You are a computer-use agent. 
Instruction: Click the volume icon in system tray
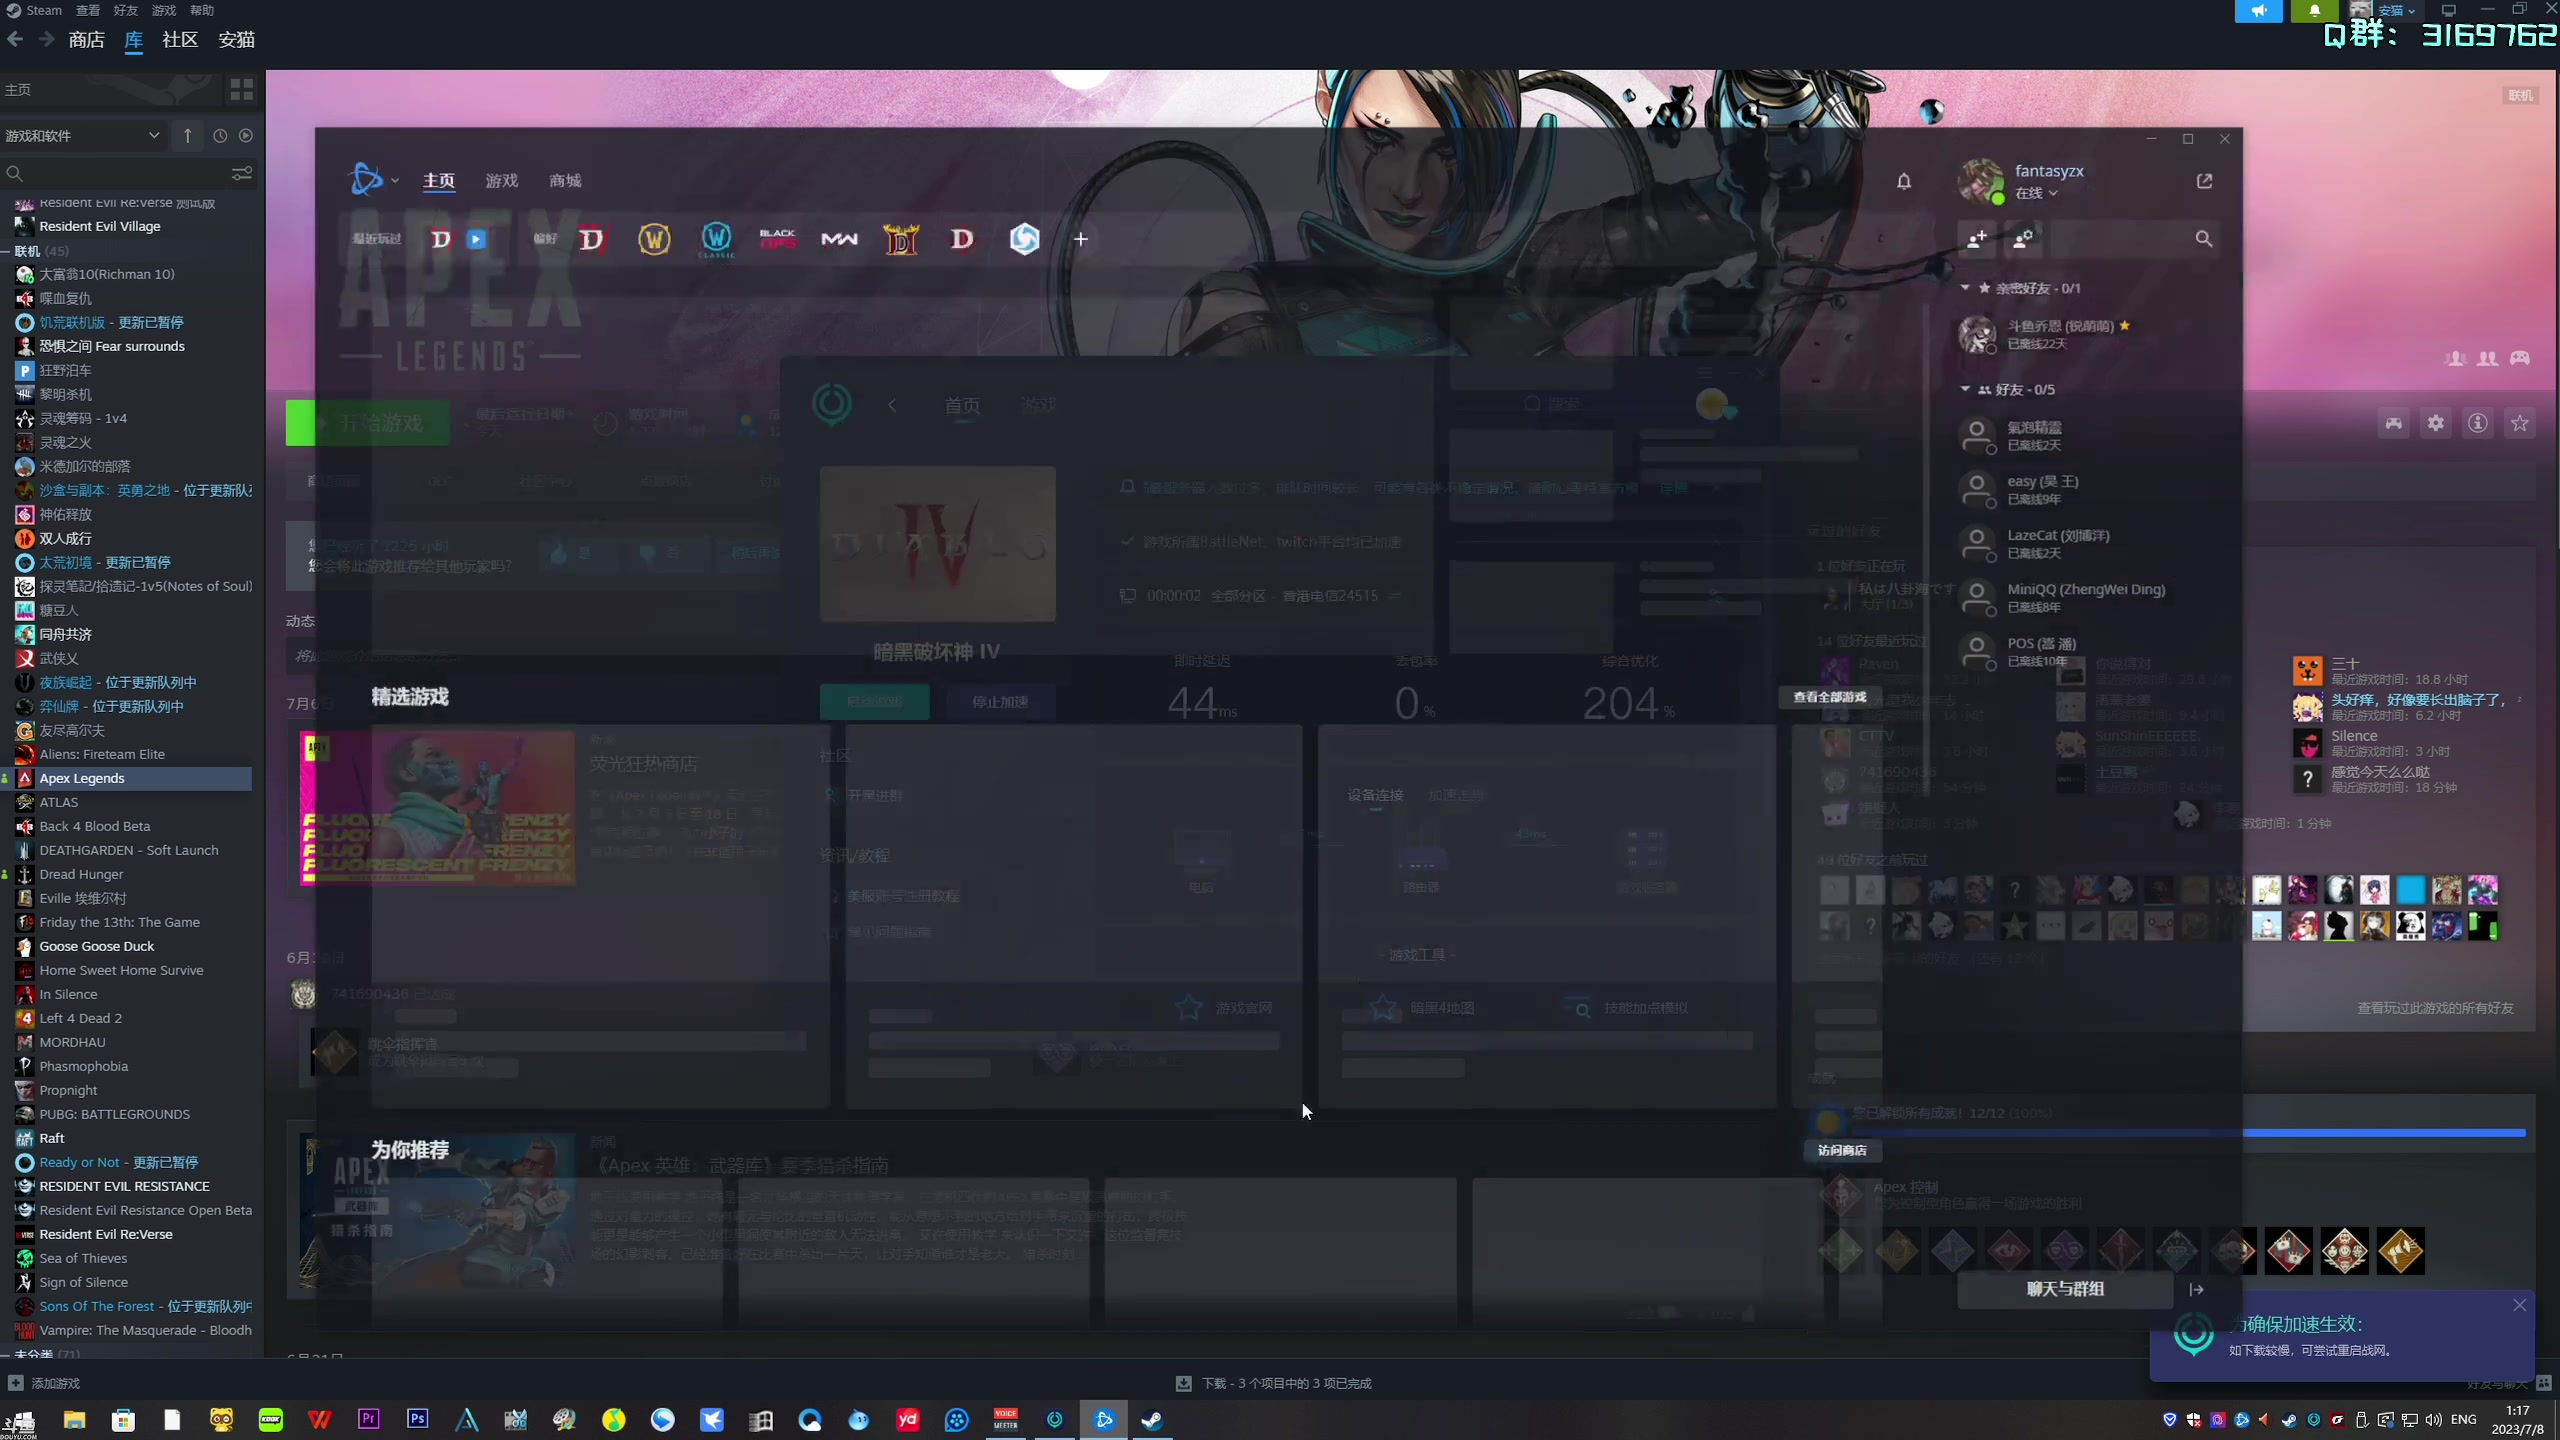pos(2433,1419)
